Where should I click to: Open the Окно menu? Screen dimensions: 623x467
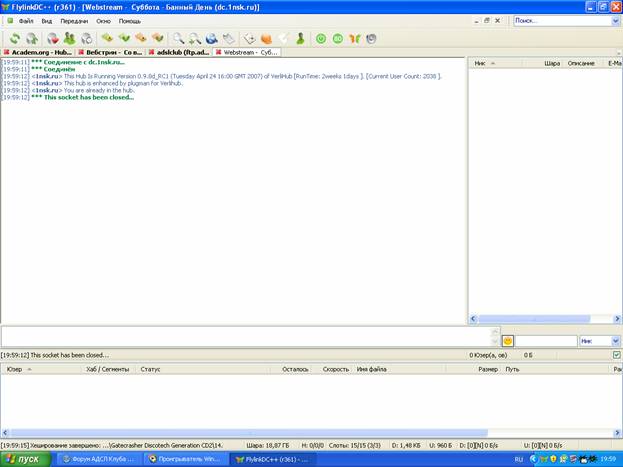[103, 21]
